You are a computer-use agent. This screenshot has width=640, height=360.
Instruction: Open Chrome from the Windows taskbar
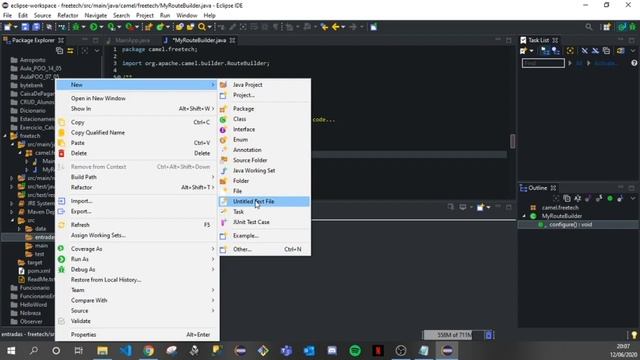click(149, 351)
